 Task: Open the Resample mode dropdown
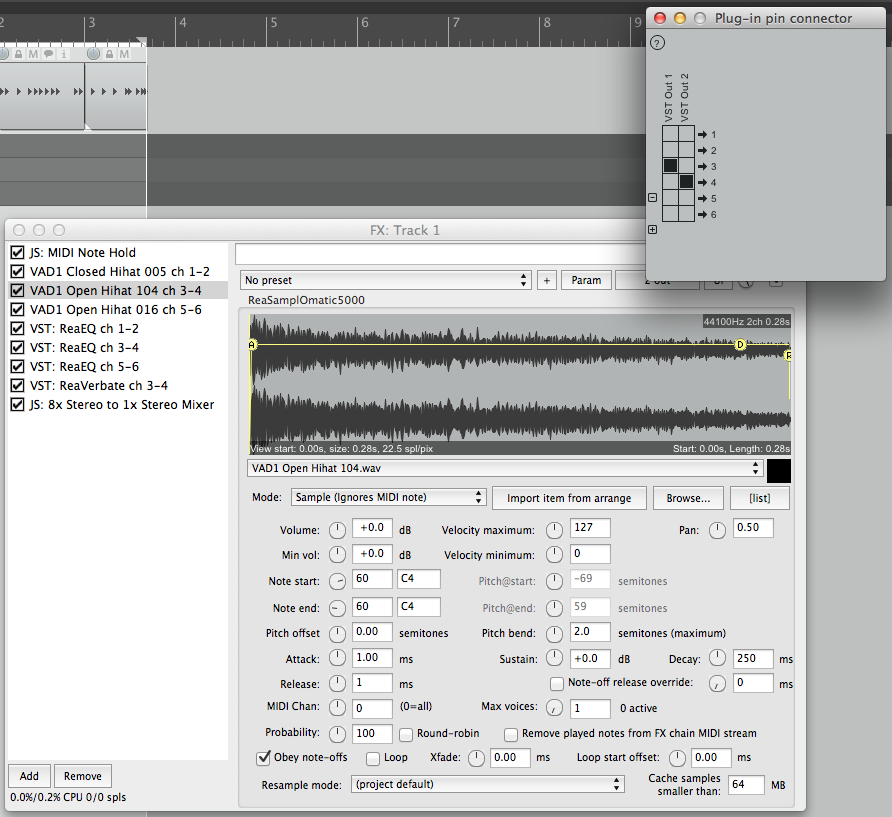click(x=487, y=785)
